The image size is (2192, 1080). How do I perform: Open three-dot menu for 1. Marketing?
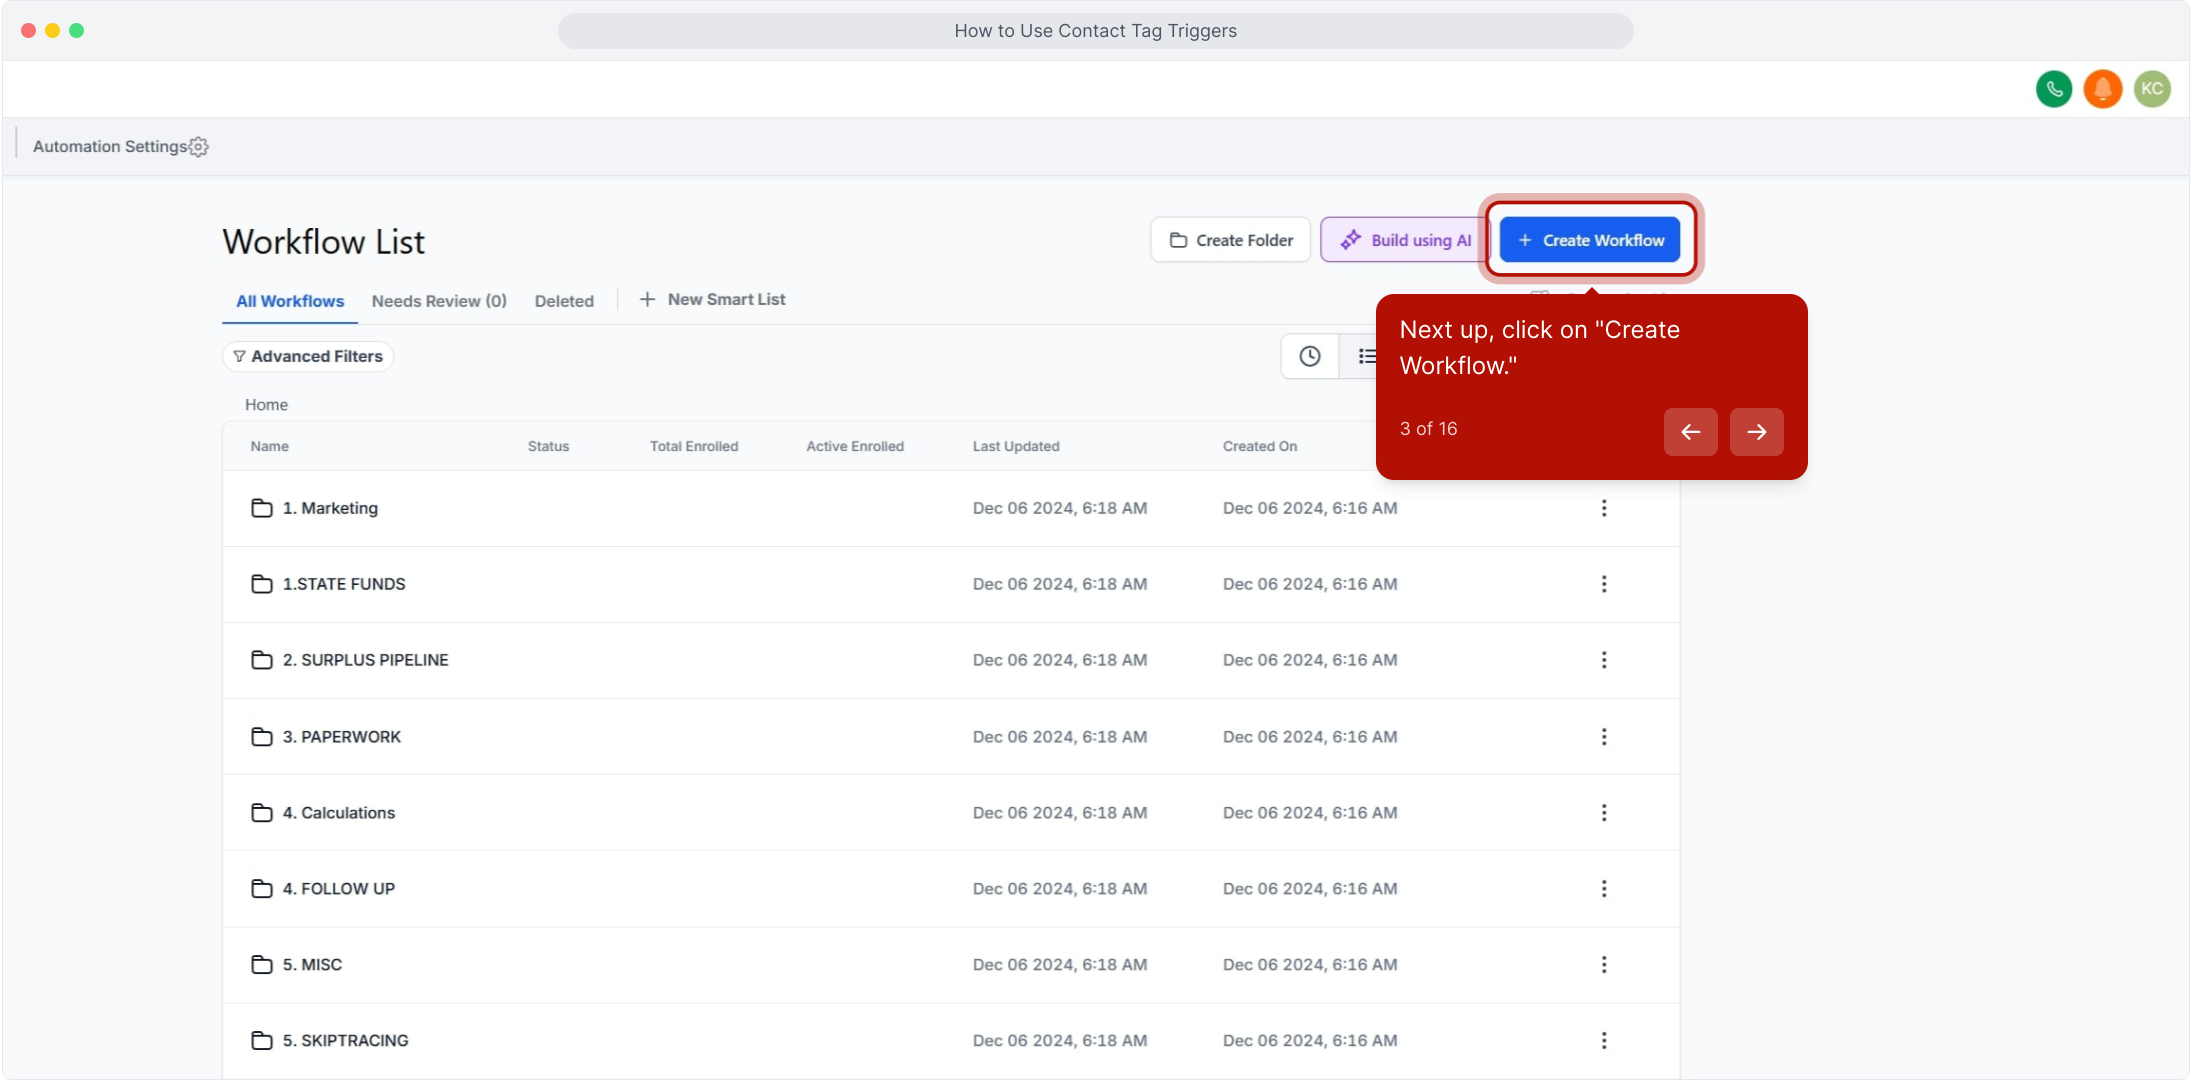point(1603,508)
